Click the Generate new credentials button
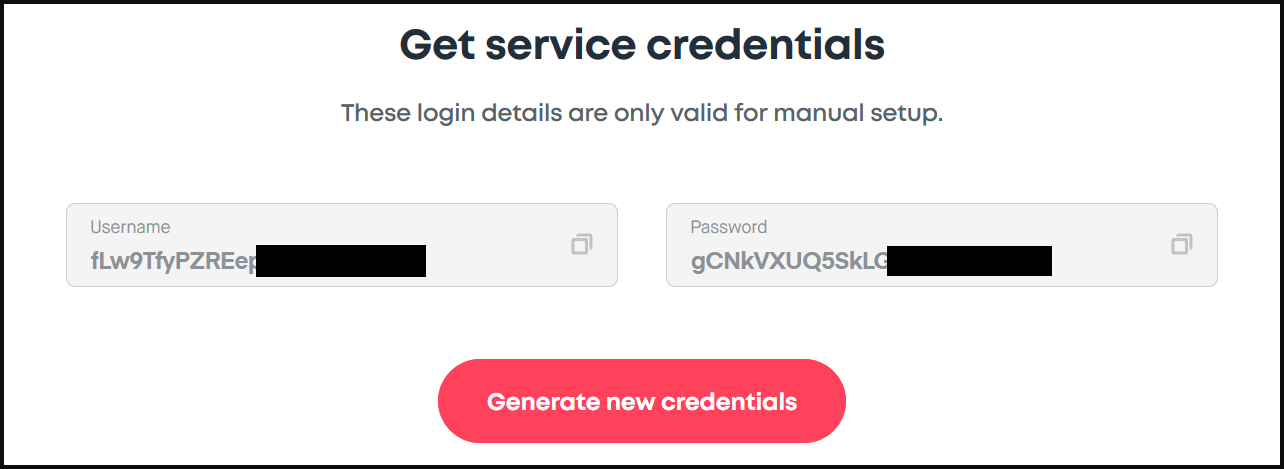 pyautogui.click(x=642, y=401)
